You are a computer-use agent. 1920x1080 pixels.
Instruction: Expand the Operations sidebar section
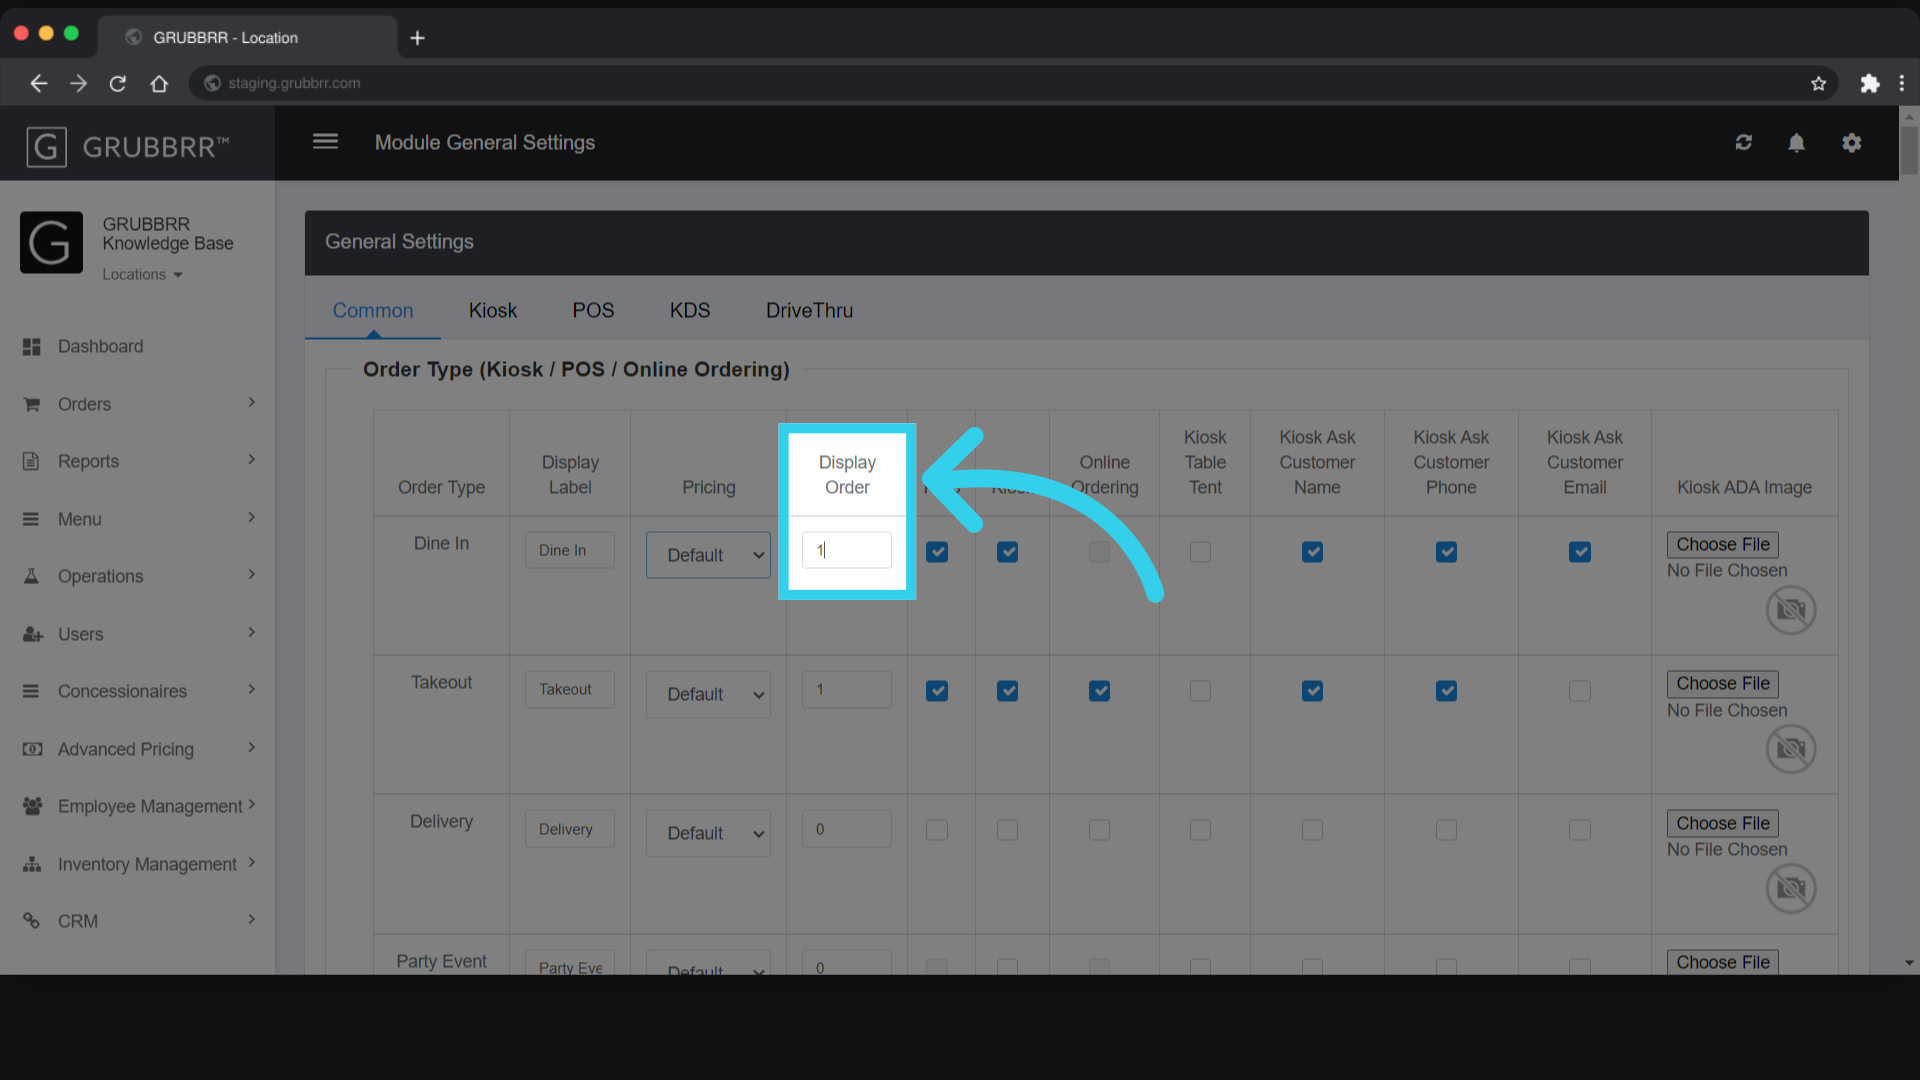coord(251,575)
